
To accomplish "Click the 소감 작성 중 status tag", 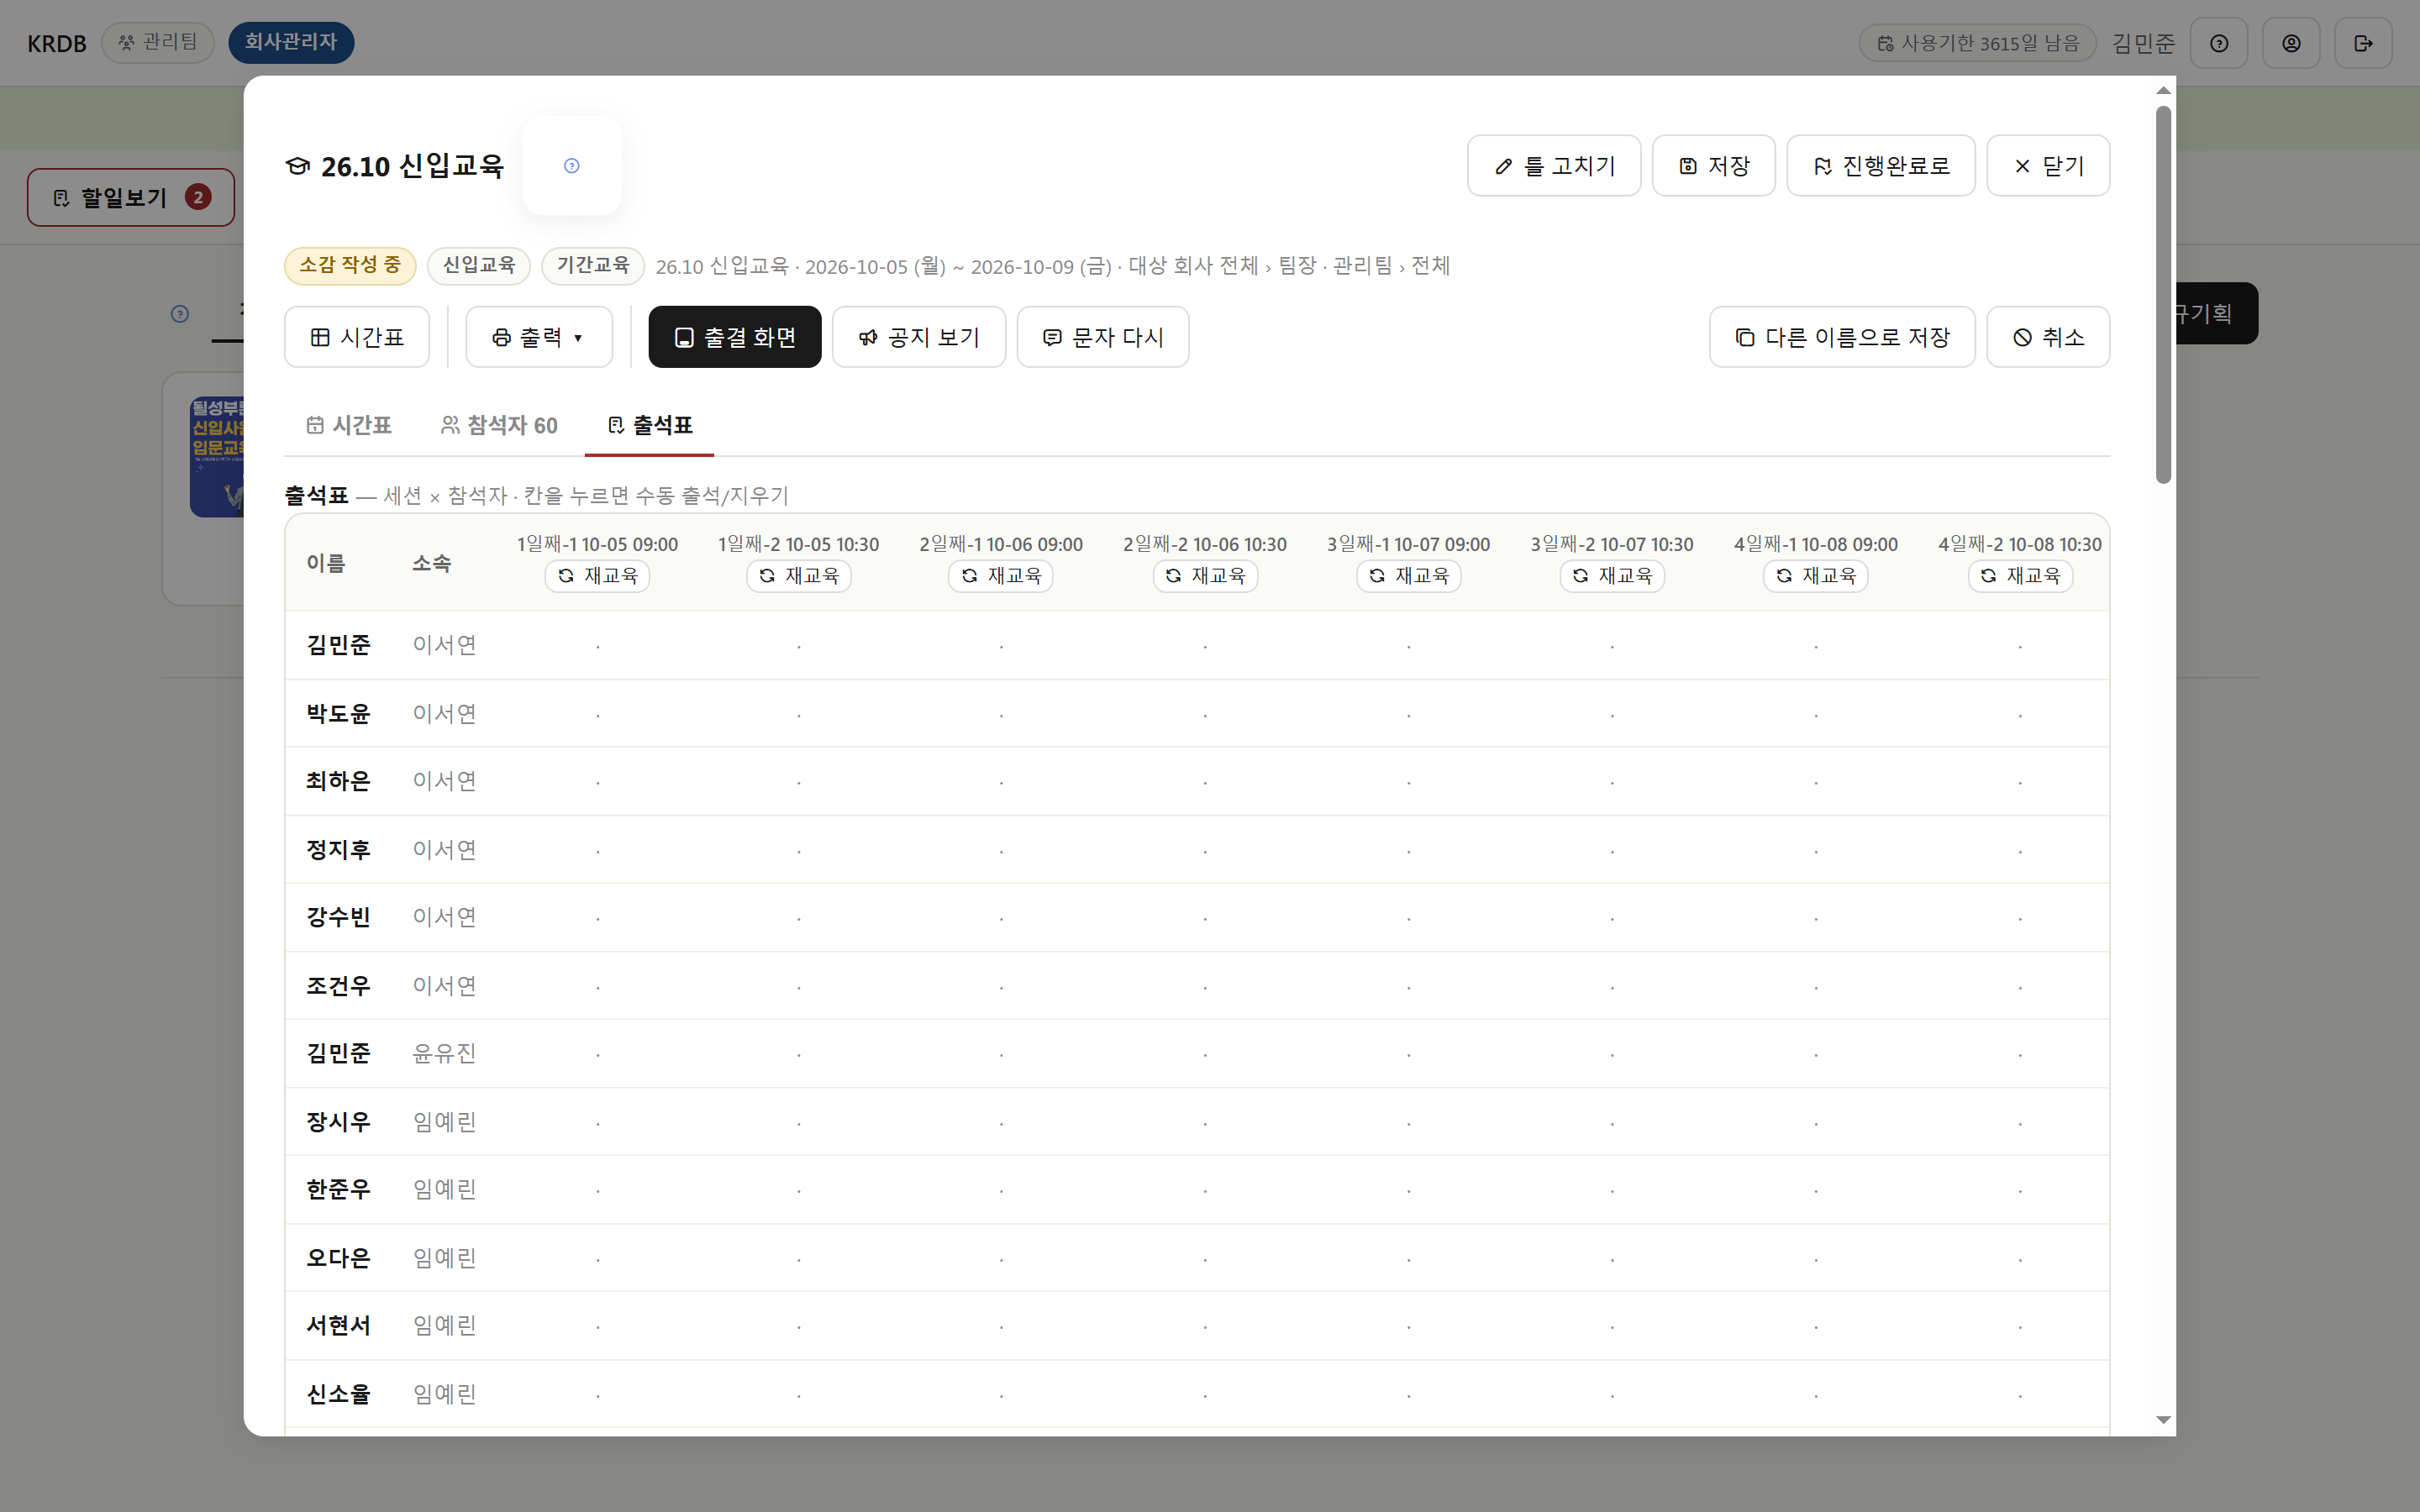I will point(350,265).
